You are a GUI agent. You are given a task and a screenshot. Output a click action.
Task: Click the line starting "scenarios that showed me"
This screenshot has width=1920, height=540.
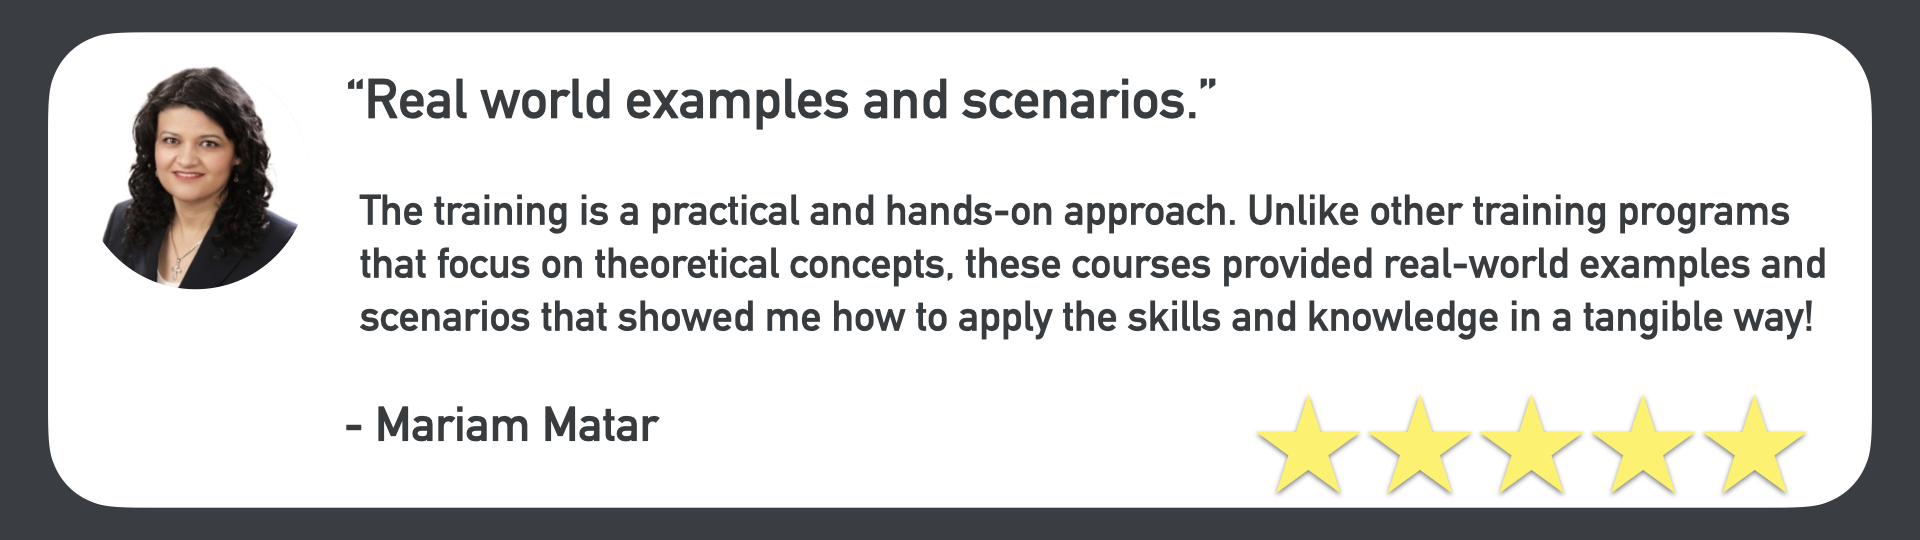[x=1085, y=318]
